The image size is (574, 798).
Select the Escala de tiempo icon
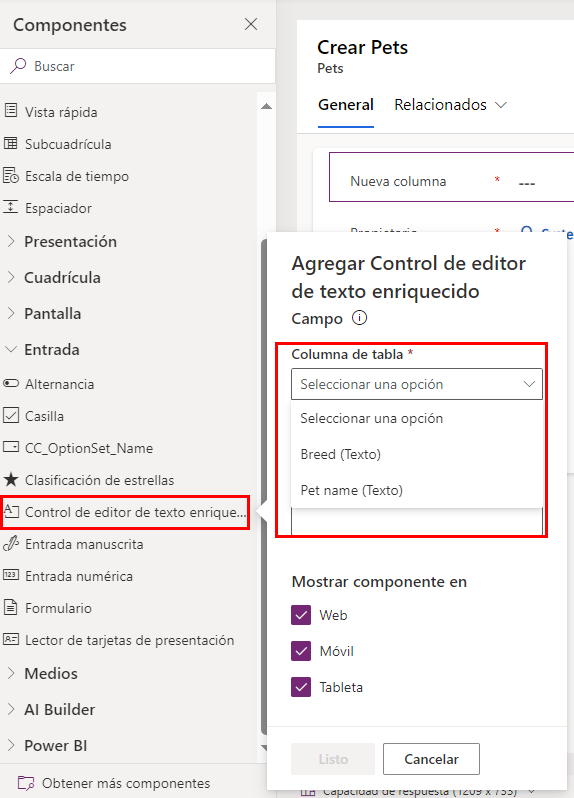click(x=11, y=176)
